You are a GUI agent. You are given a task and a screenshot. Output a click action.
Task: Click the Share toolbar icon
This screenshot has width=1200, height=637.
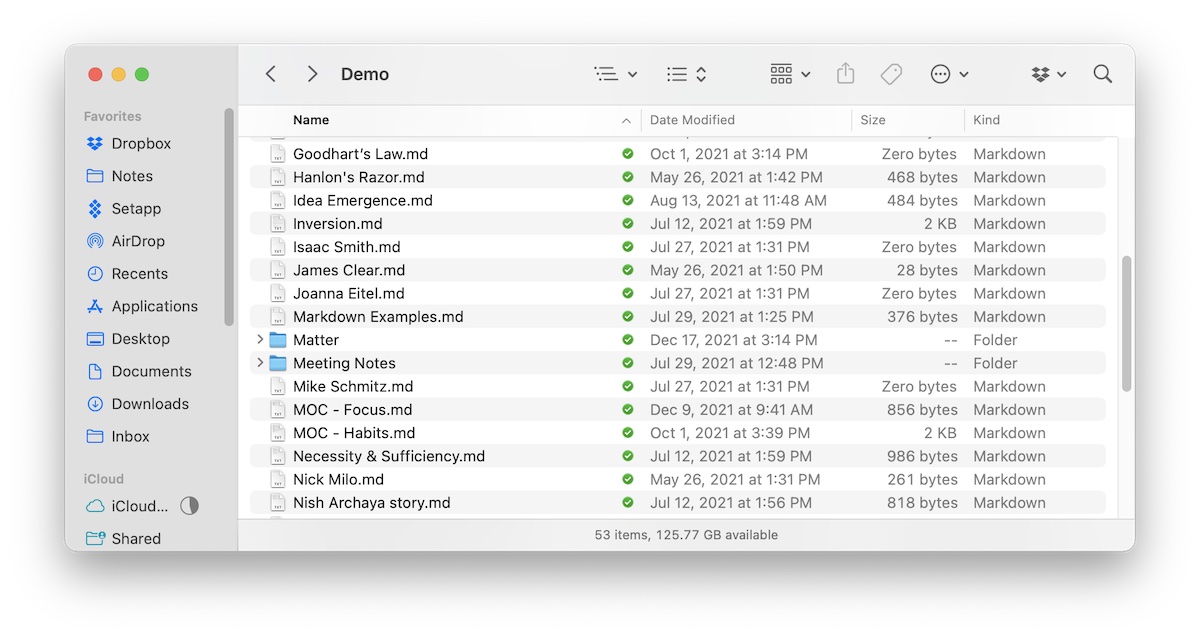[846, 74]
